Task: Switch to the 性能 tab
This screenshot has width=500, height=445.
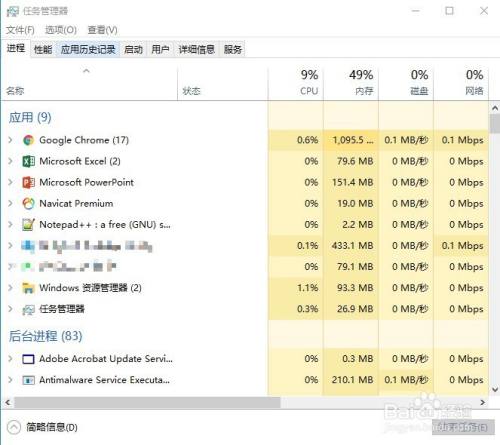Action: click(x=43, y=50)
